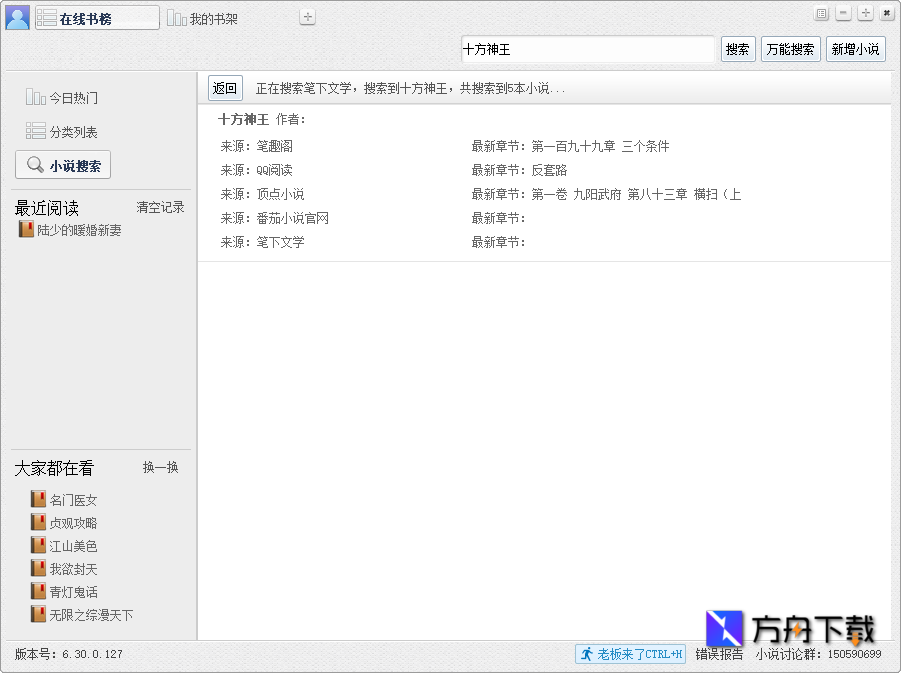The image size is (901, 673).
Task: Open the book 名门医女
Action: [x=73, y=500]
